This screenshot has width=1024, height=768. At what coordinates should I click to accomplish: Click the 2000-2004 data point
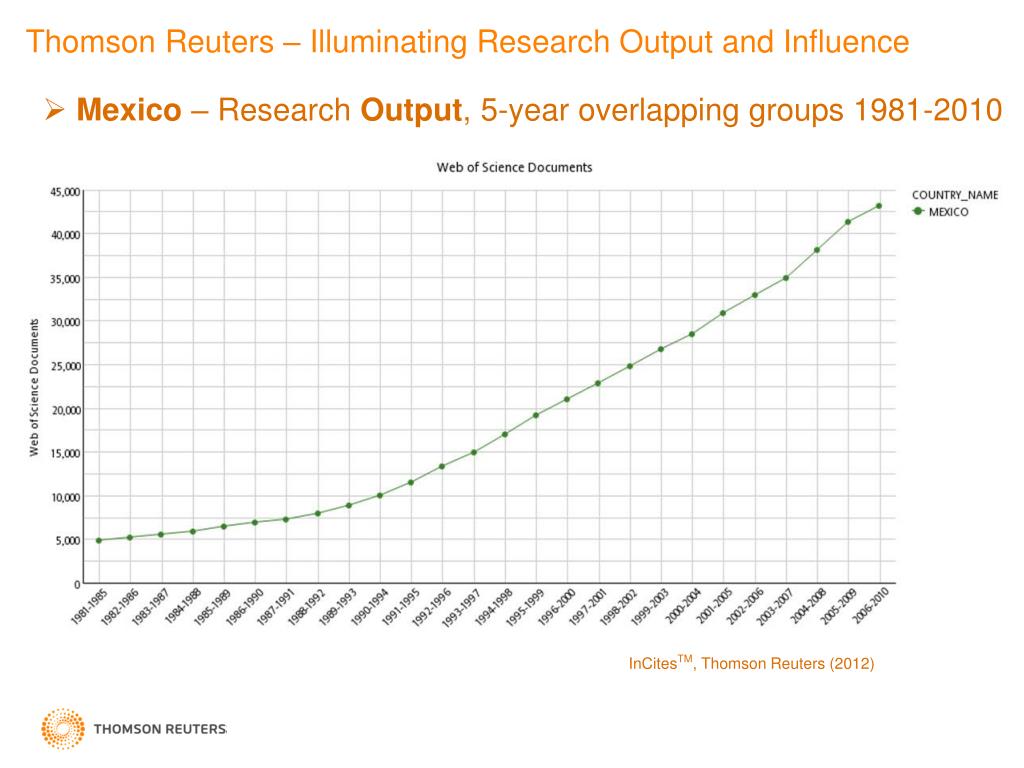pyautogui.click(x=692, y=334)
